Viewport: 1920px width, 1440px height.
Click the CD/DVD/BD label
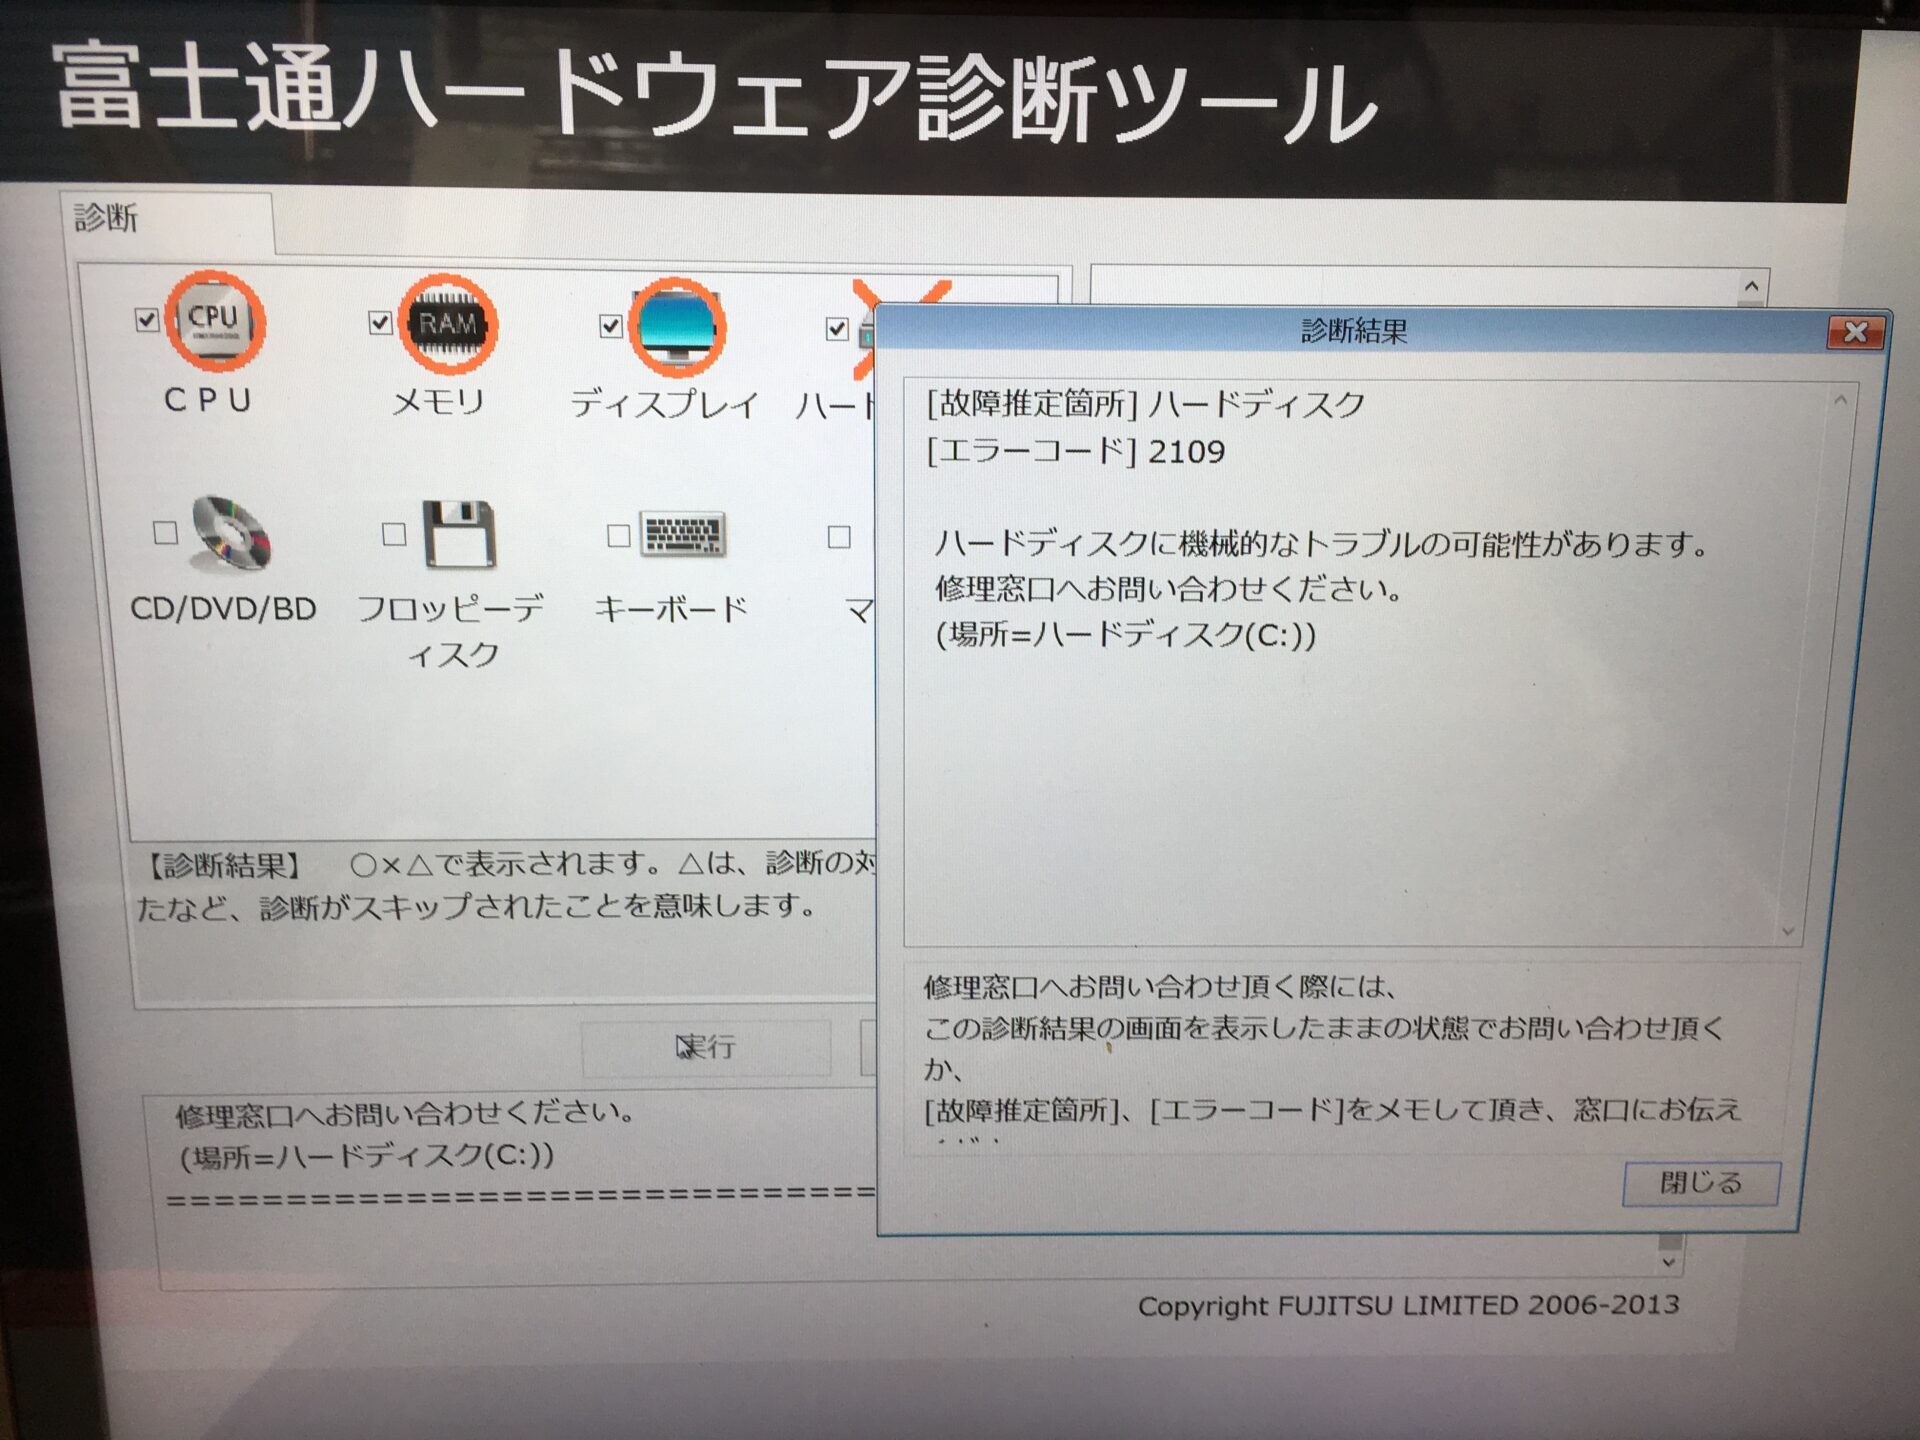pos(223,609)
